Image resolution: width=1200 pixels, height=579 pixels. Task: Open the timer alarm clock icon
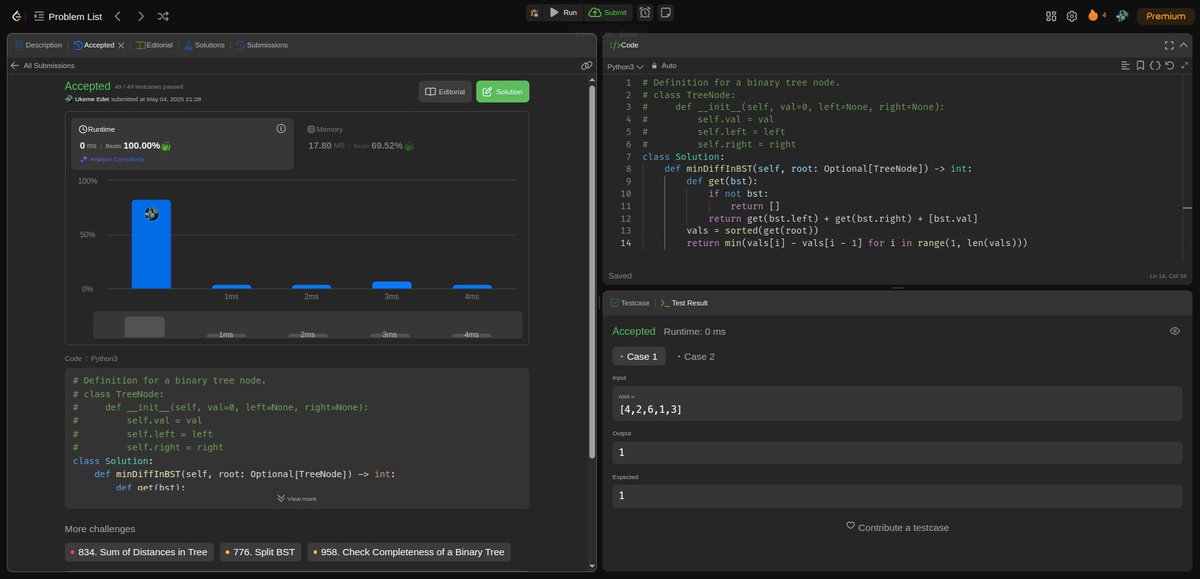click(645, 13)
